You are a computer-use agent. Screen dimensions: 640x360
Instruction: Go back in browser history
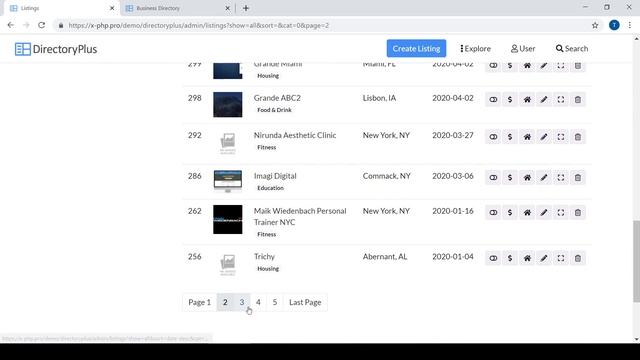[x=11, y=25]
